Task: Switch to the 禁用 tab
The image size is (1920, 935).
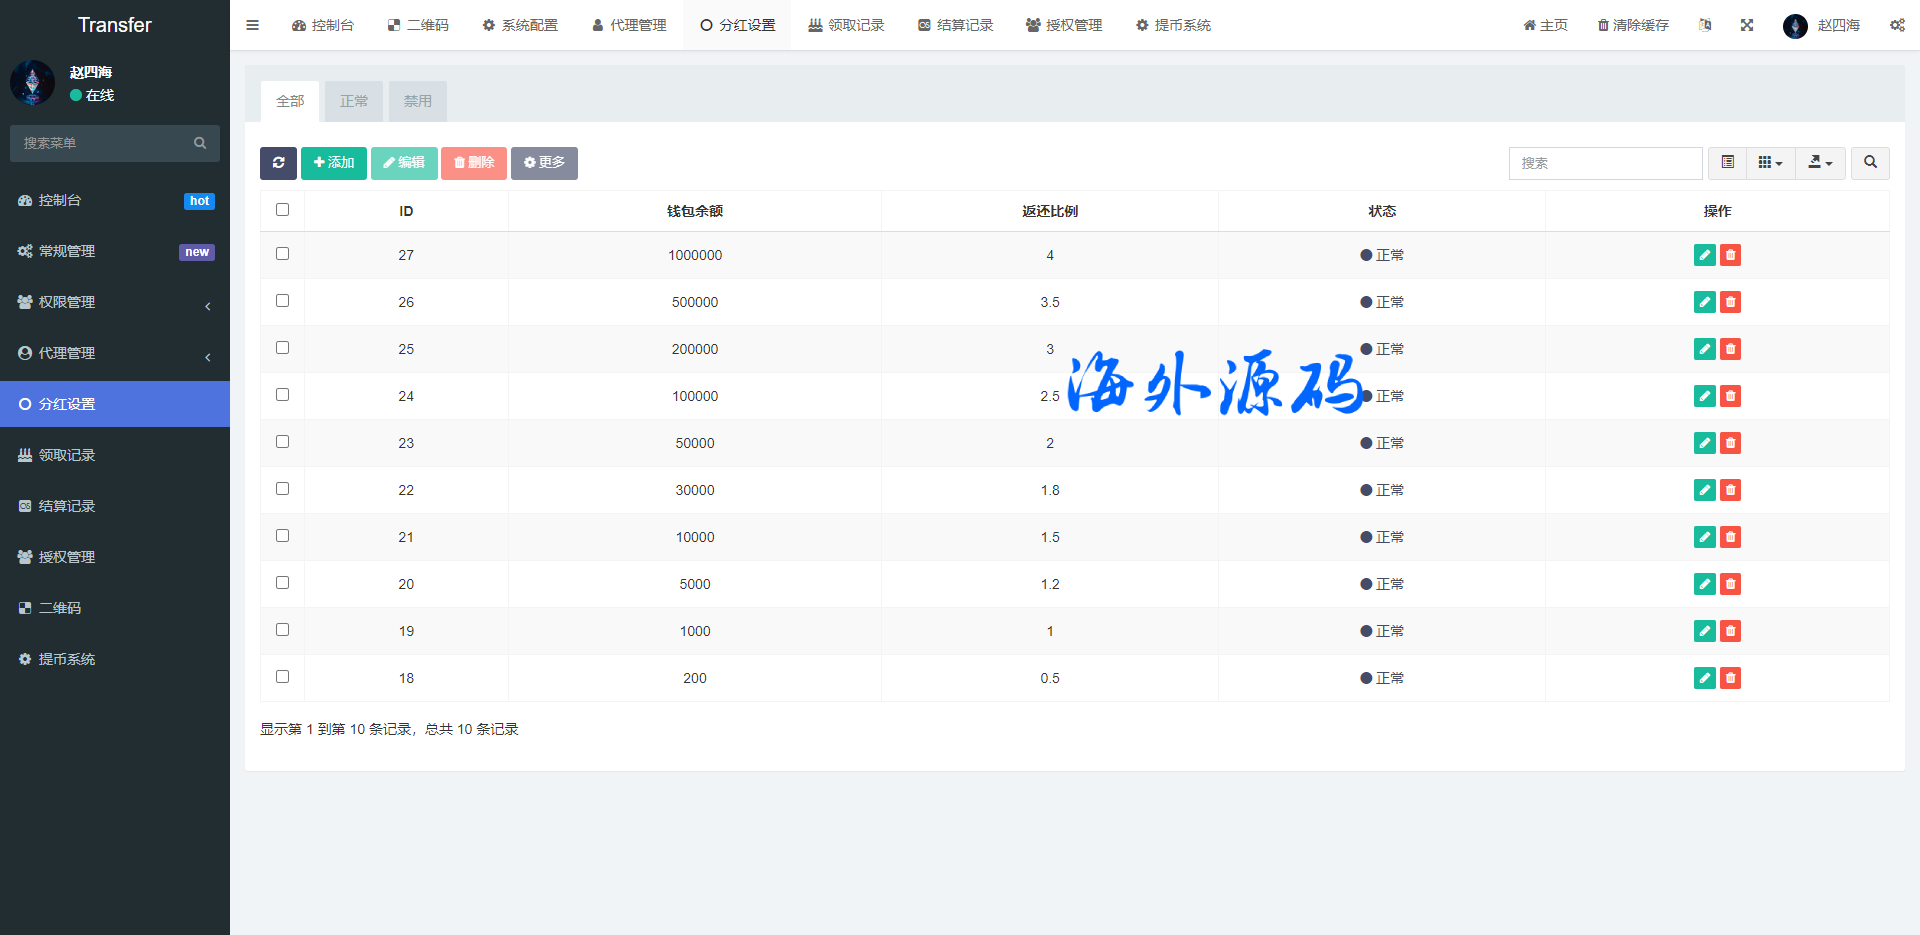Action: tap(418, 101)
